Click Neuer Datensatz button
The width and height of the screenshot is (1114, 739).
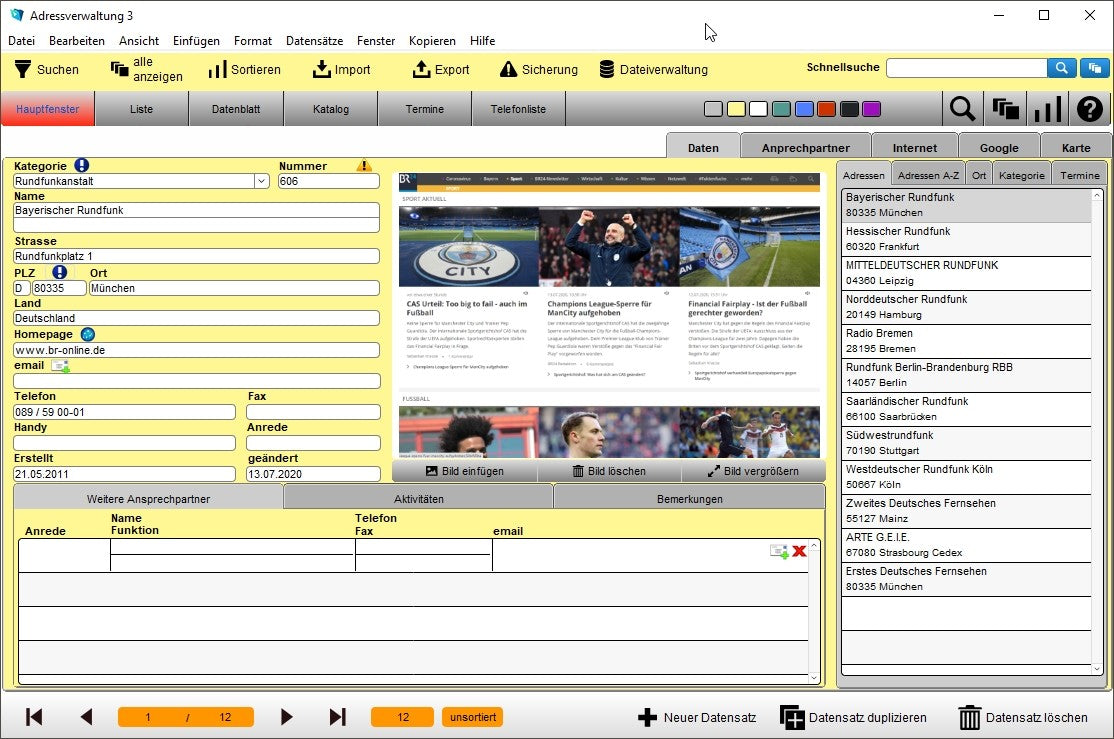tap(697, 717)
